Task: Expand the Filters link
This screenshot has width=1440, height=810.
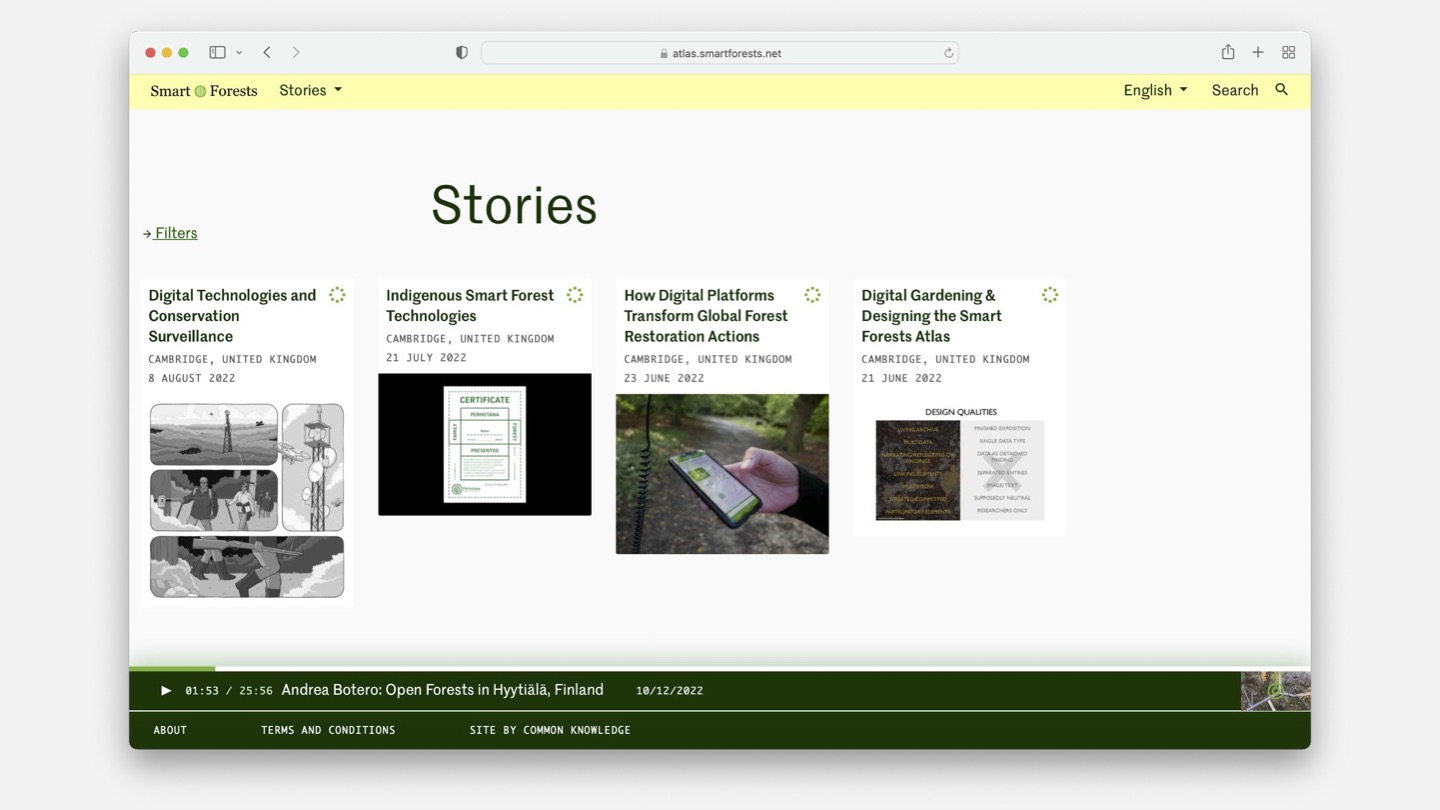Action: (170, 233)
